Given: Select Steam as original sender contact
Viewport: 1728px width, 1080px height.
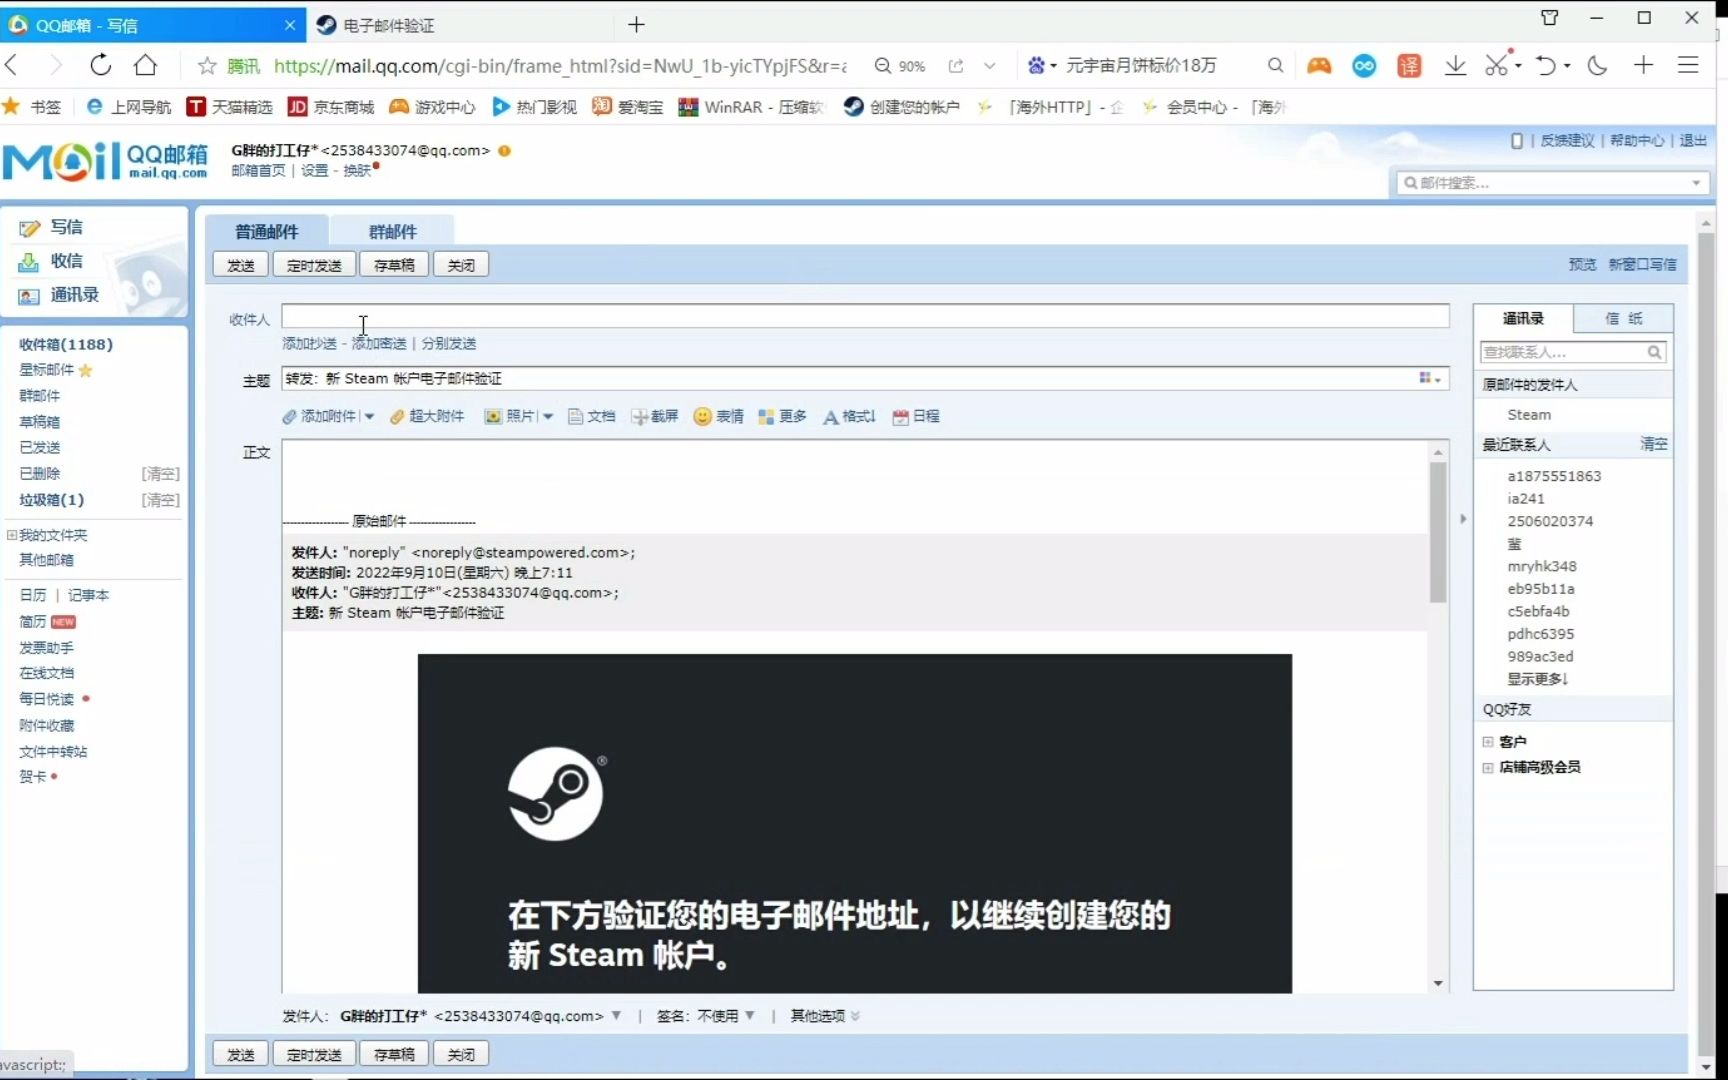Looking at the screenshot, I should [x=1529, y=414].
